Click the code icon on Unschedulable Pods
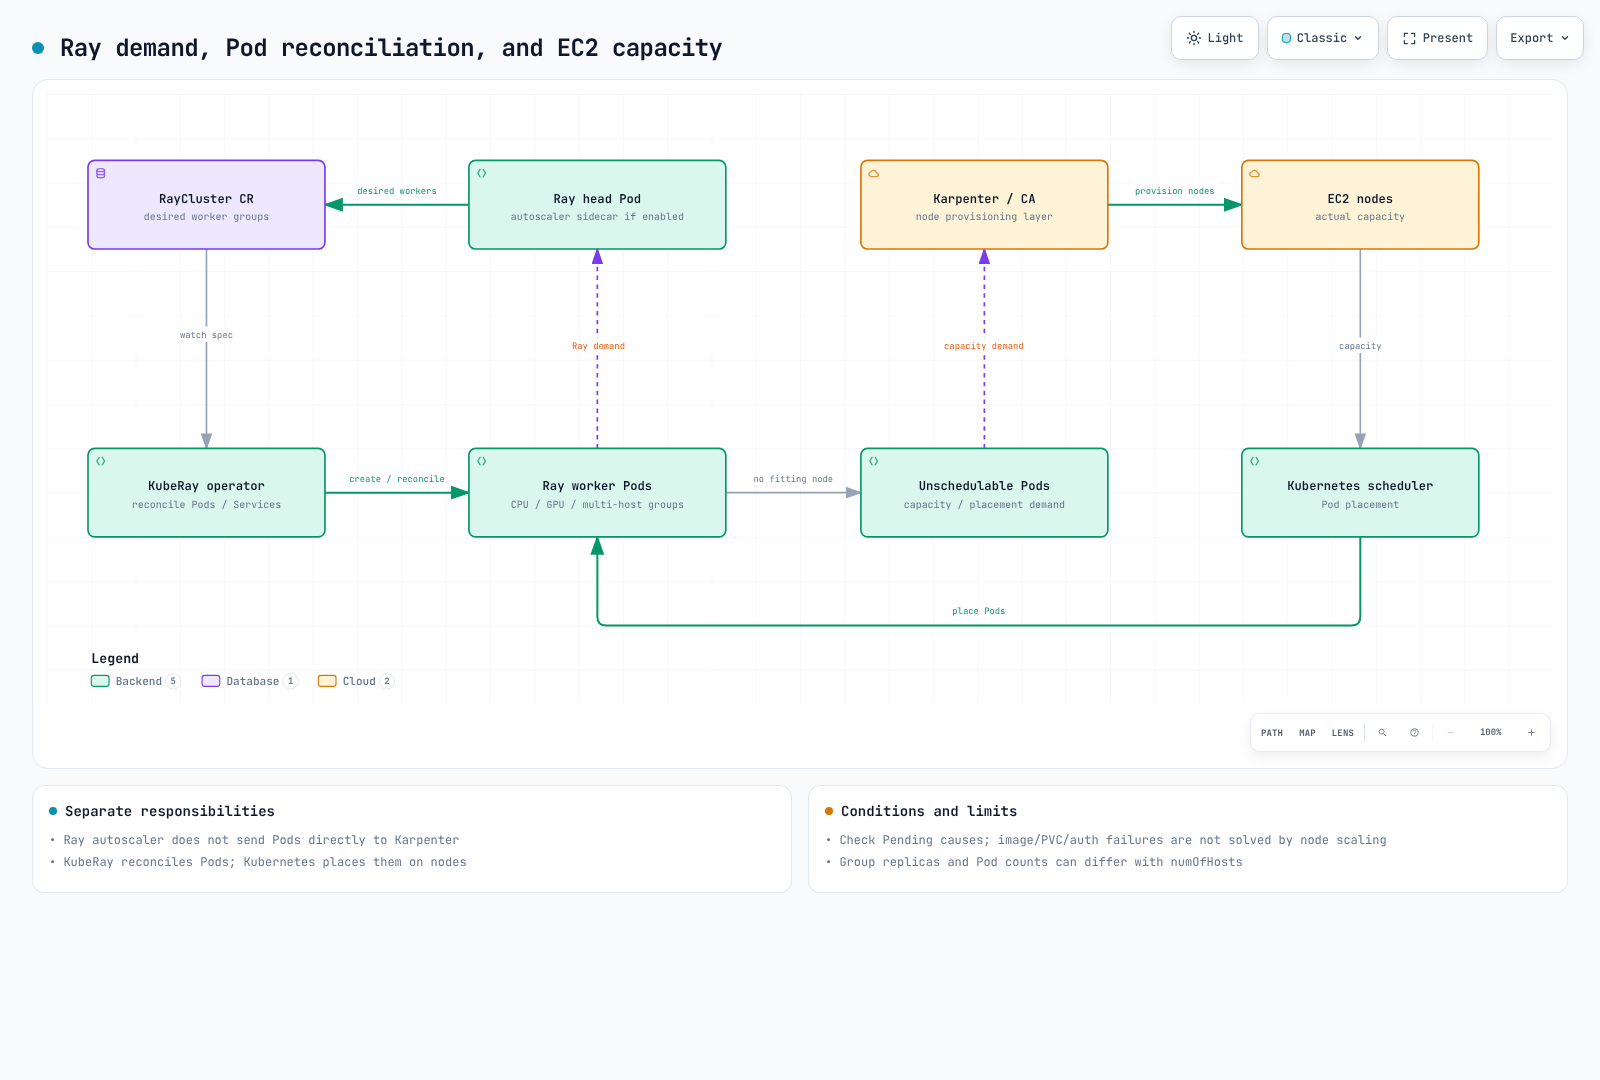This screenshot has width=1600, height=1080. [874, 461]
